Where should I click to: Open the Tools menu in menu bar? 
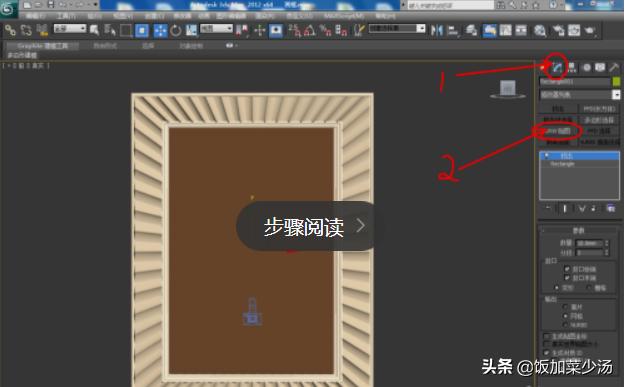[66, 16]
